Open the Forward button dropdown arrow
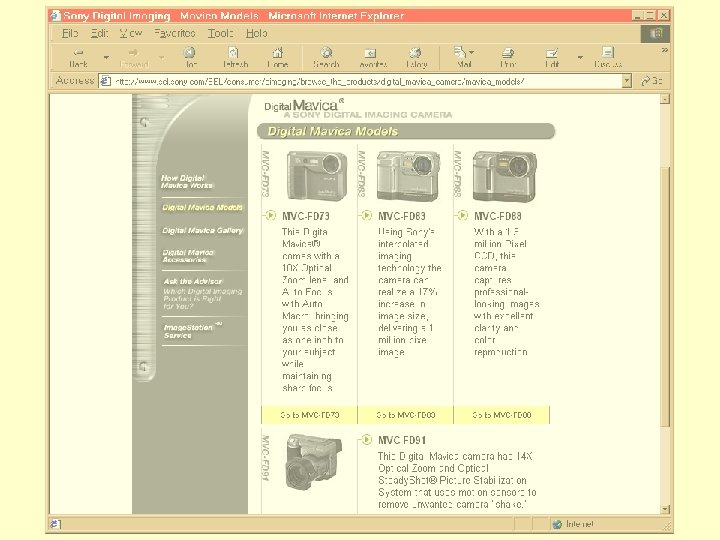The width and height of the screenshot is (720, 540). click(x=162, y=57)
